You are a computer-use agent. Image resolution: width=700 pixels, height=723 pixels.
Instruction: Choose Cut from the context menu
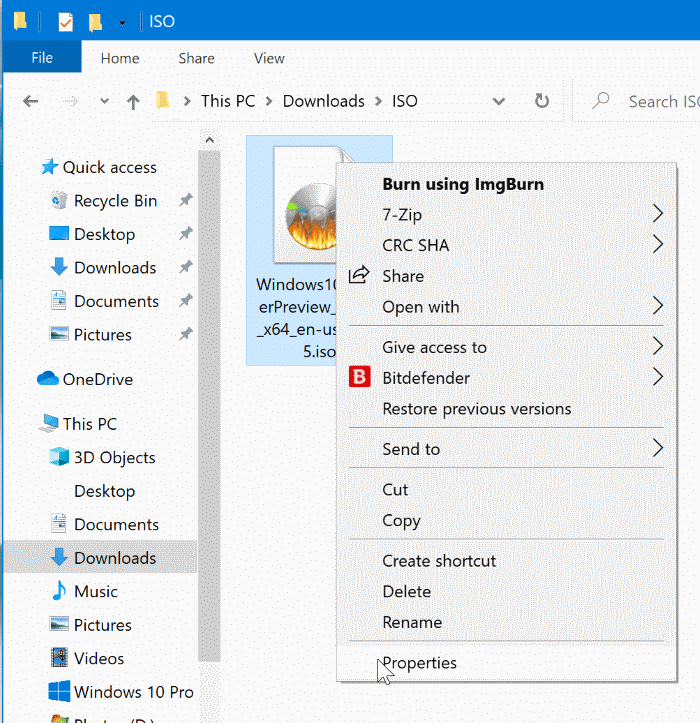(x=506, y=489)
